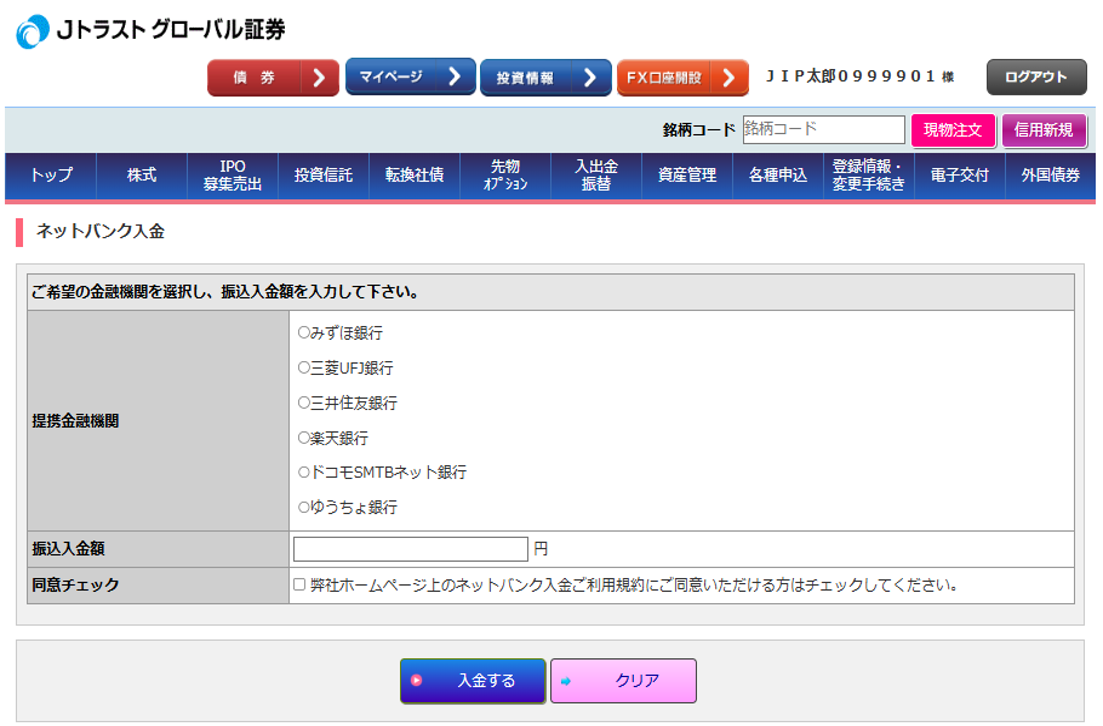This screenshot has height=726, width=1103.
Task: Click the arrow icon on FX口座開設 button
Action: point(729,77)
